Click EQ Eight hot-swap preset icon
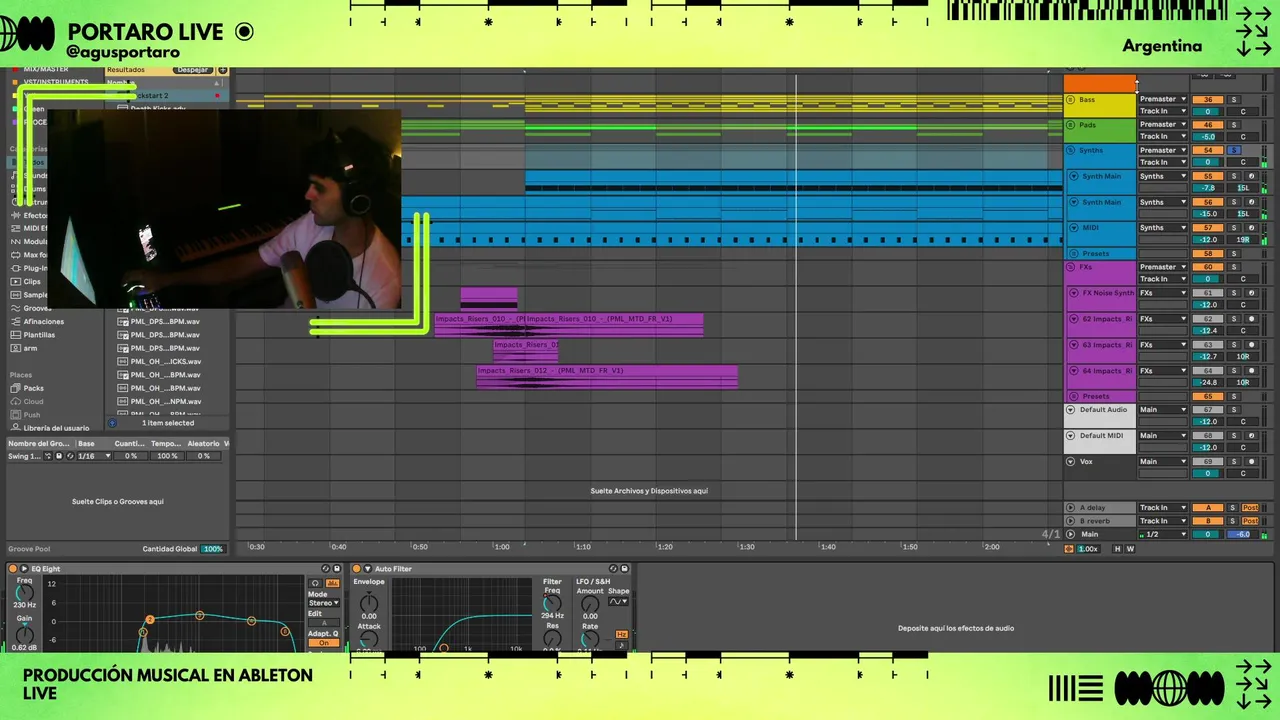This screenshot has height=720, width=1280. (x=326, y=568)
